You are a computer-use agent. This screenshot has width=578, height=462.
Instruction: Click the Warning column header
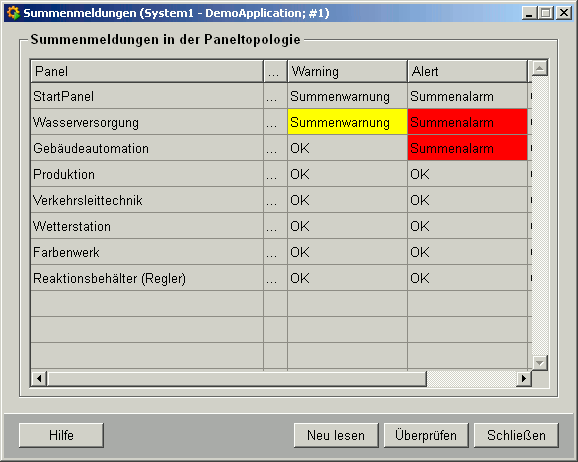(x=347, y=71)
